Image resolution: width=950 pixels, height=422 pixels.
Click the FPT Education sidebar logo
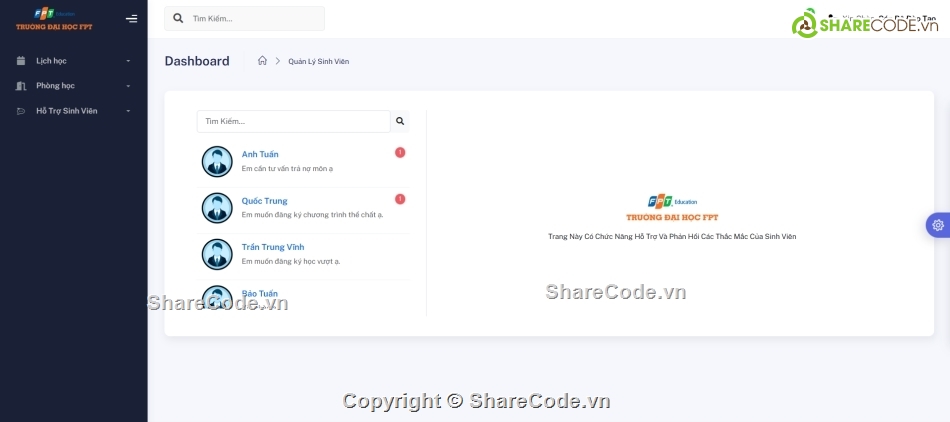coord(54,19)
